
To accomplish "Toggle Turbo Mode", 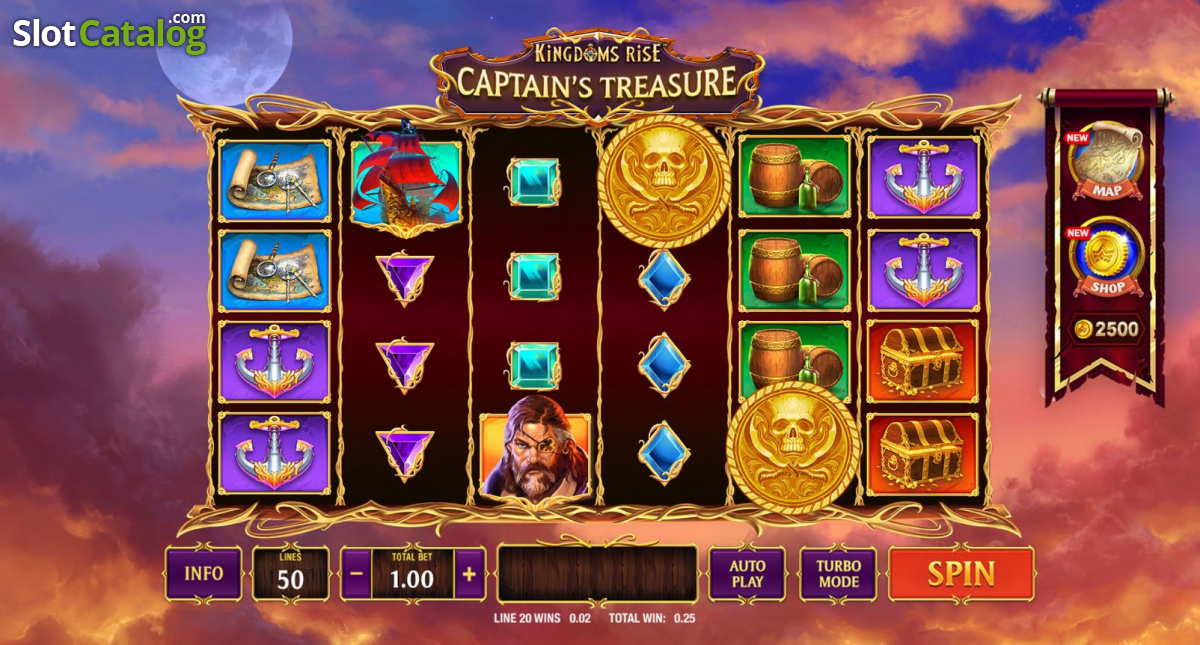I will (x=838, y=574).
